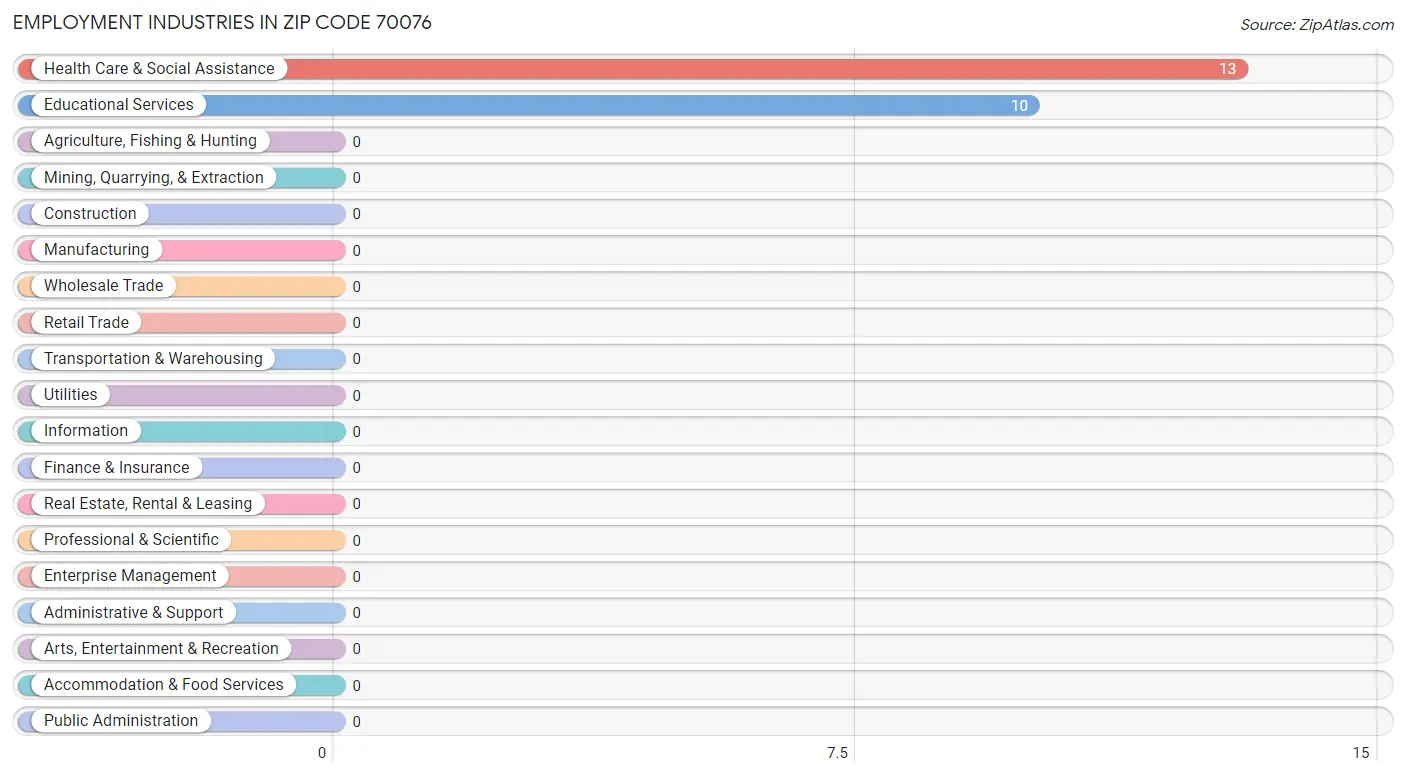This screenshot has height=776, width=1406.
Task: Select the Finance & Insurance label
Action: (116, 467)
